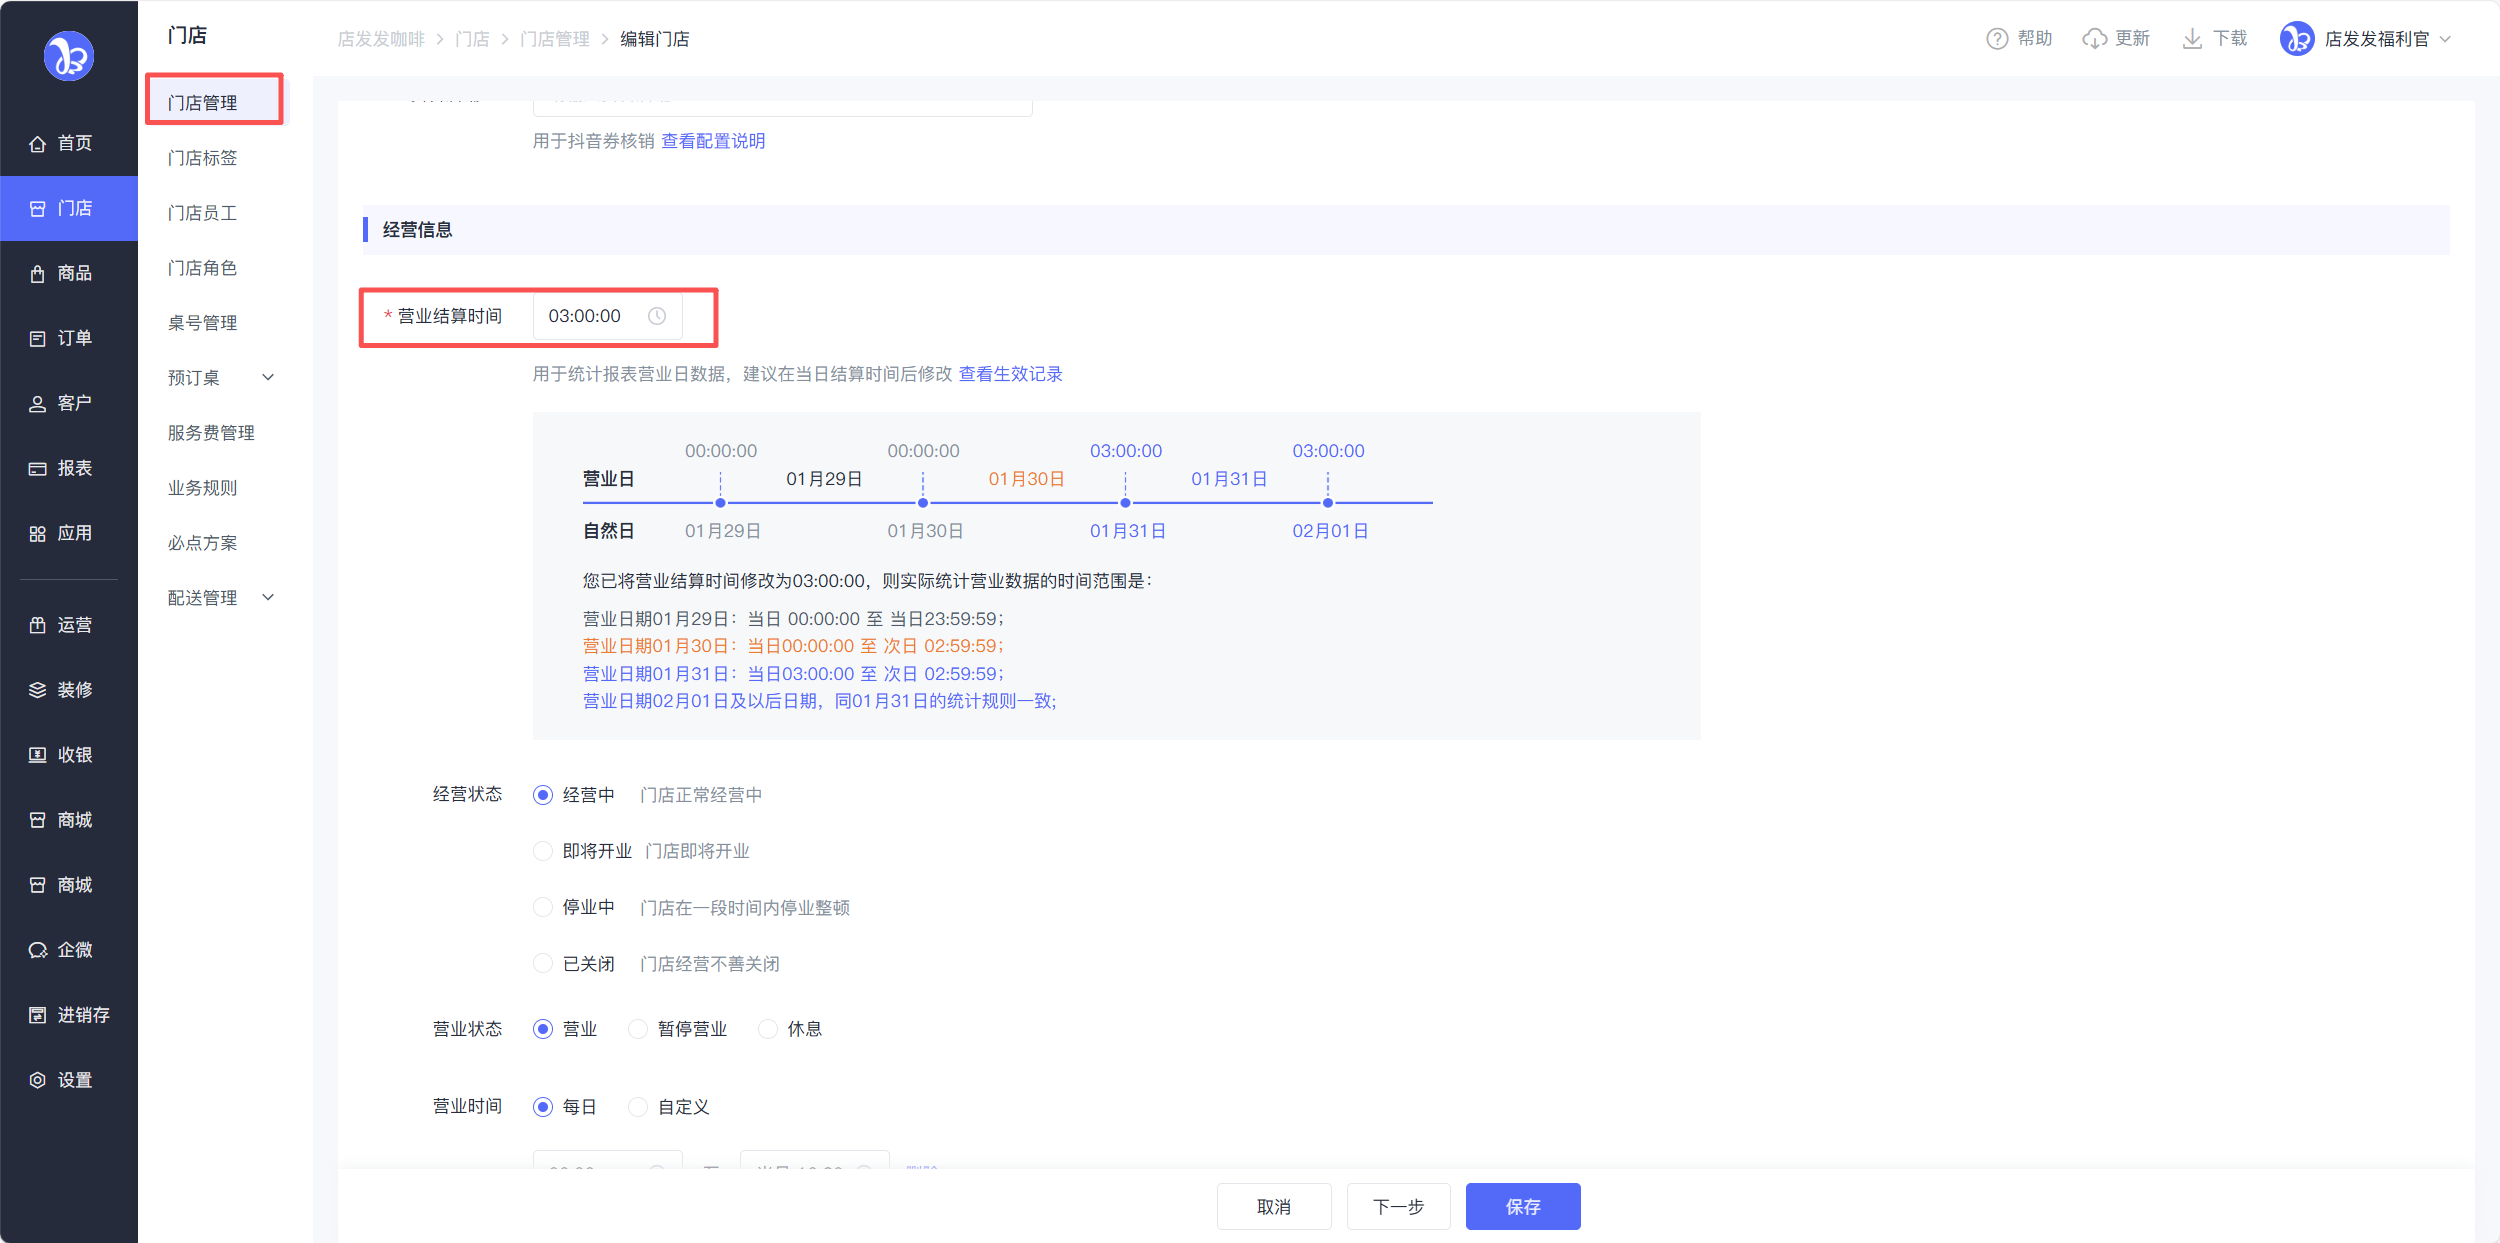Click the blue 保存 button
The height and width of the screenshot is (1243, 2500).
click(x=1522, y=1207)
